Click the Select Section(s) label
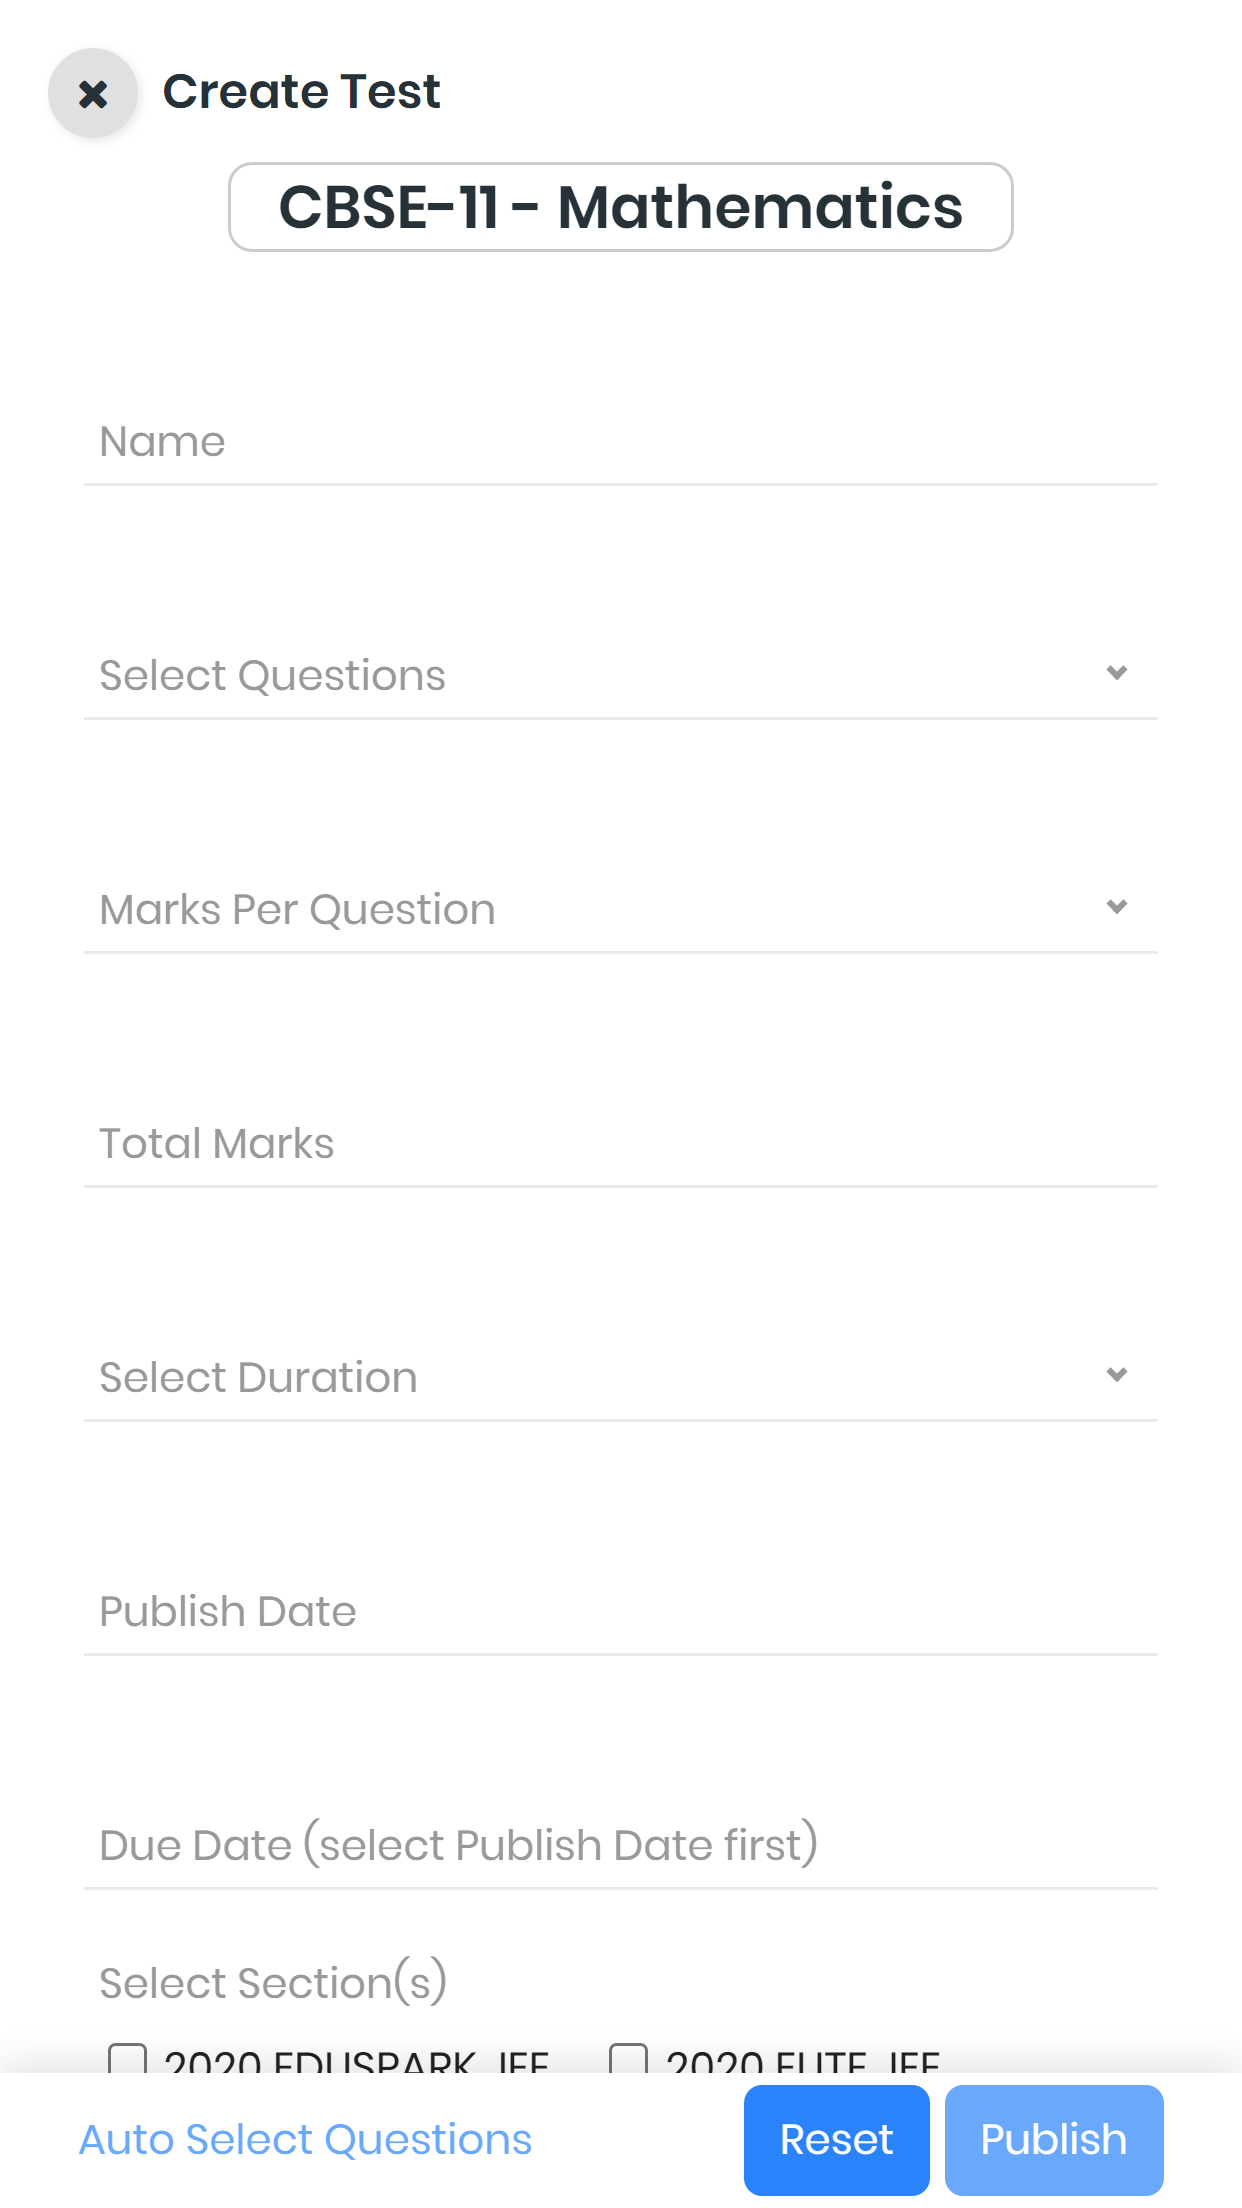The image size is (1242, 2208). (x=273, y=1982)
